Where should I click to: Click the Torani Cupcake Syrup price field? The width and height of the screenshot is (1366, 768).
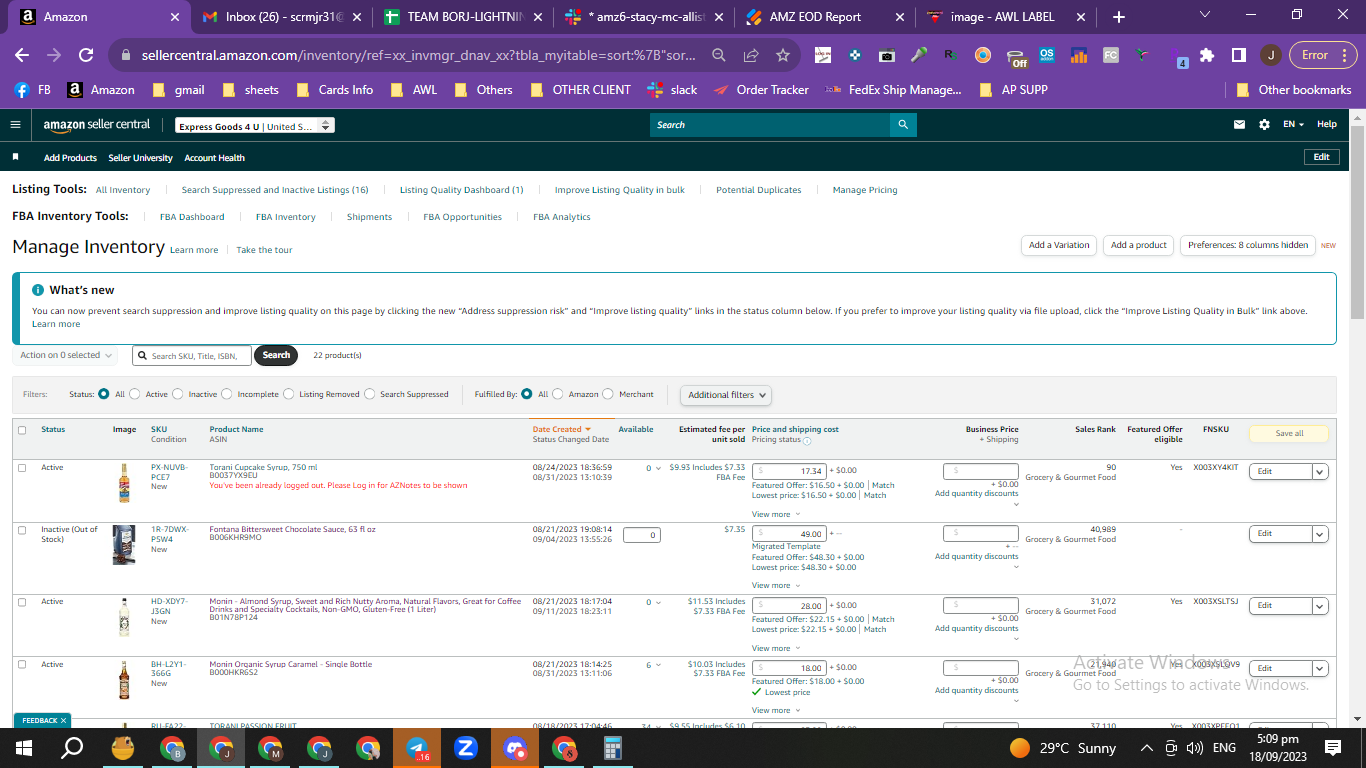pos(789,471)
